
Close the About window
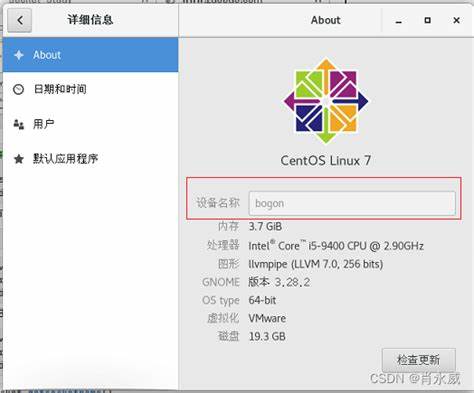pyautogui.click(x=456, y=21)
